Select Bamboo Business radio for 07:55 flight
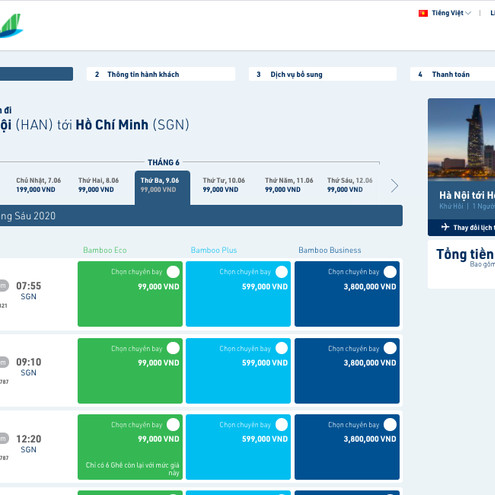495x495 pixels. click(x=390, y=272)
